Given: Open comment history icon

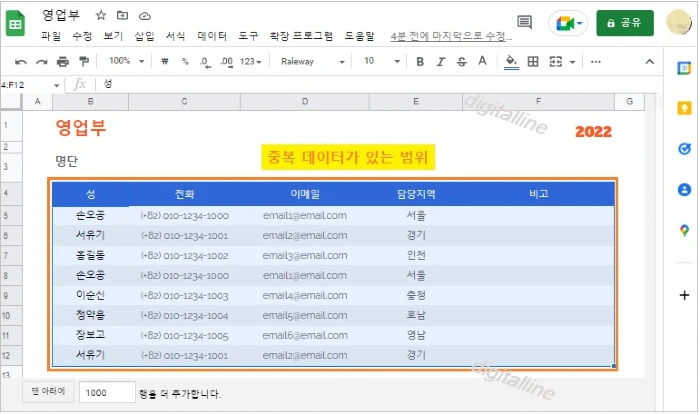Looking at the screenshot, I should [x=525, y=22].
